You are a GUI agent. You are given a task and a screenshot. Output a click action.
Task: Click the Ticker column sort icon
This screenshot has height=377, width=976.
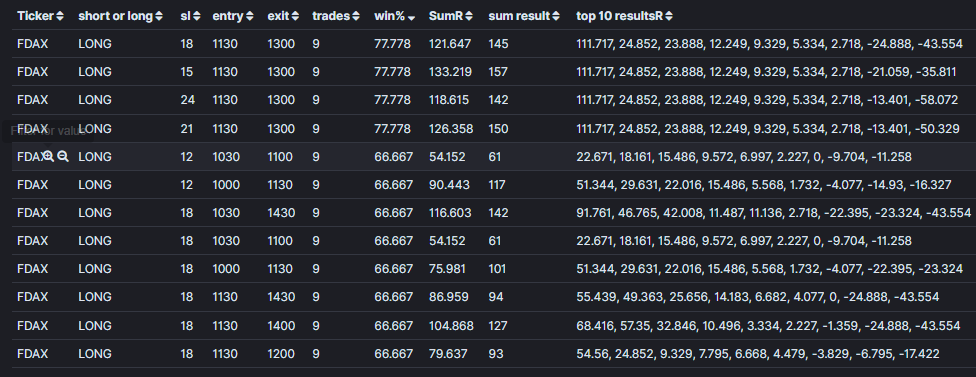[x=60, y=16]
